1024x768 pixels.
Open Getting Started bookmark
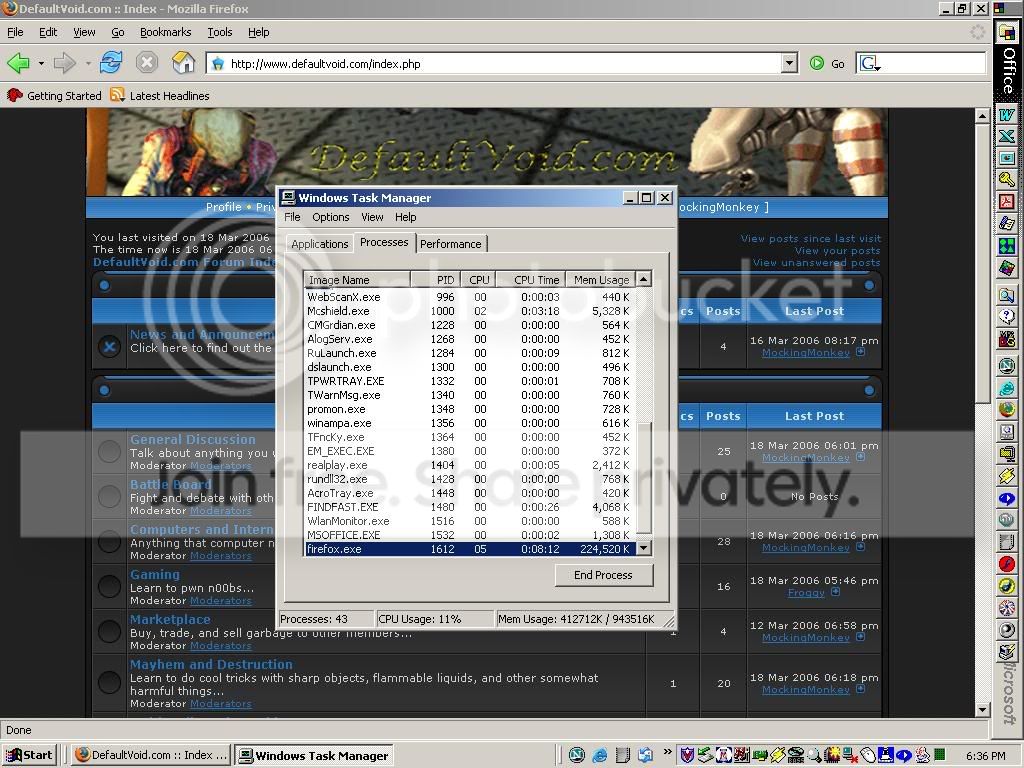[54, 95]
